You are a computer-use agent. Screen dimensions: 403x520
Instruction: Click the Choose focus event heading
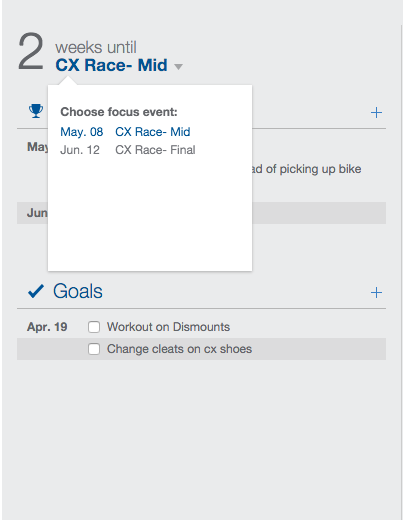[x=119, y=112]
